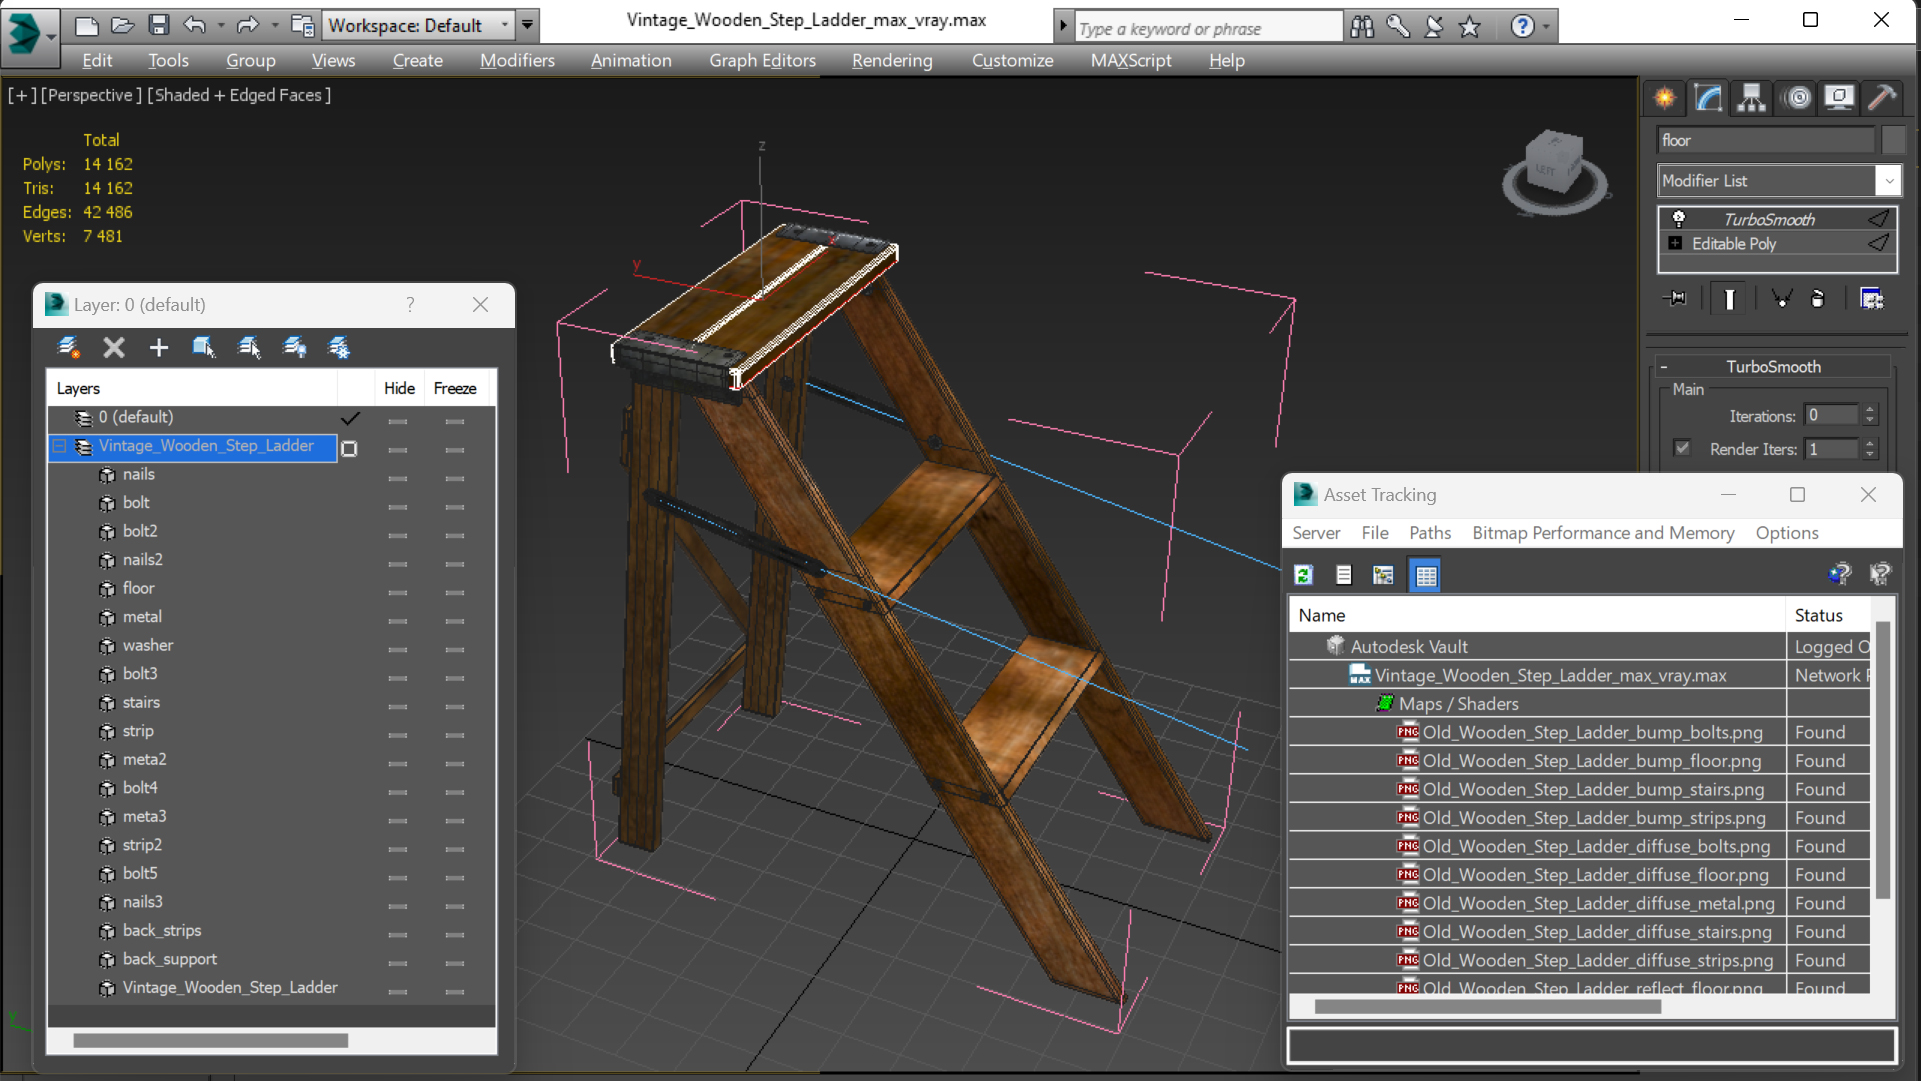Click the Asset Tracking vertical scrollbar

point(1883,761)
